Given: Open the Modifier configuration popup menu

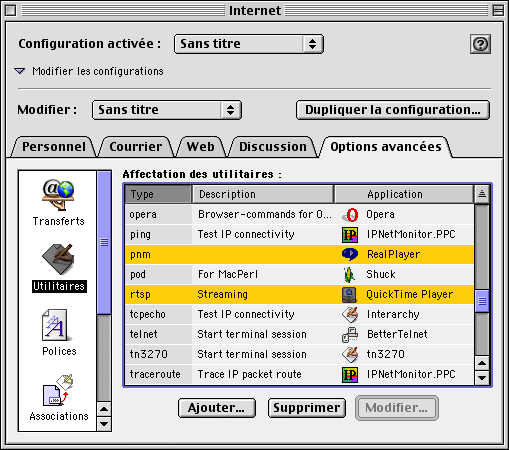Looking at the screenshot, I should [x=167, y=110].
